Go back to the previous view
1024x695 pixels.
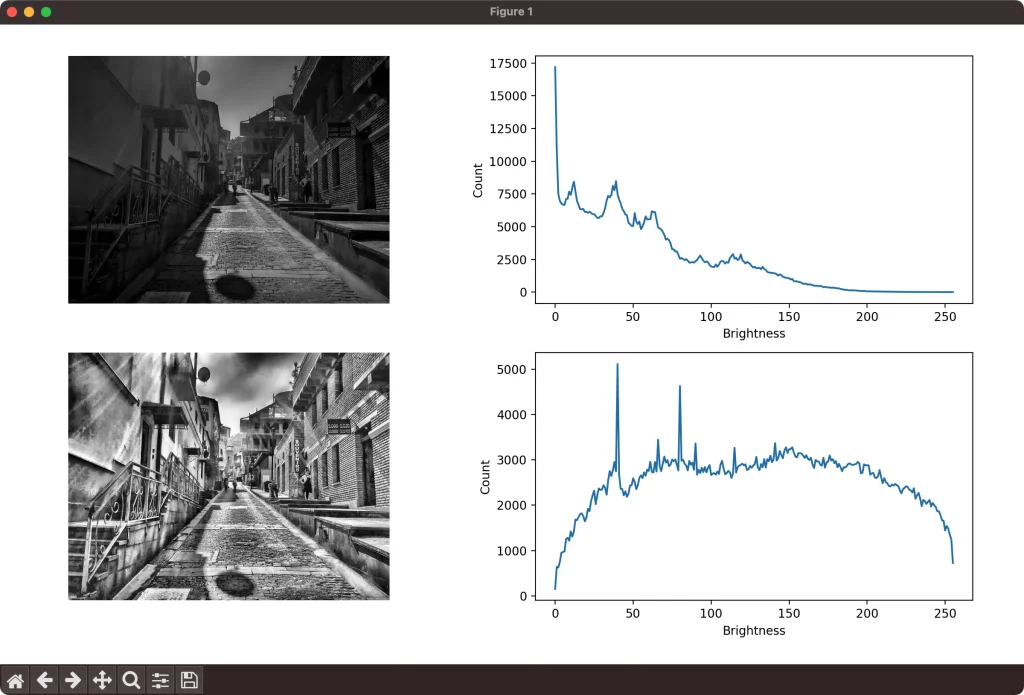(44, 681)
